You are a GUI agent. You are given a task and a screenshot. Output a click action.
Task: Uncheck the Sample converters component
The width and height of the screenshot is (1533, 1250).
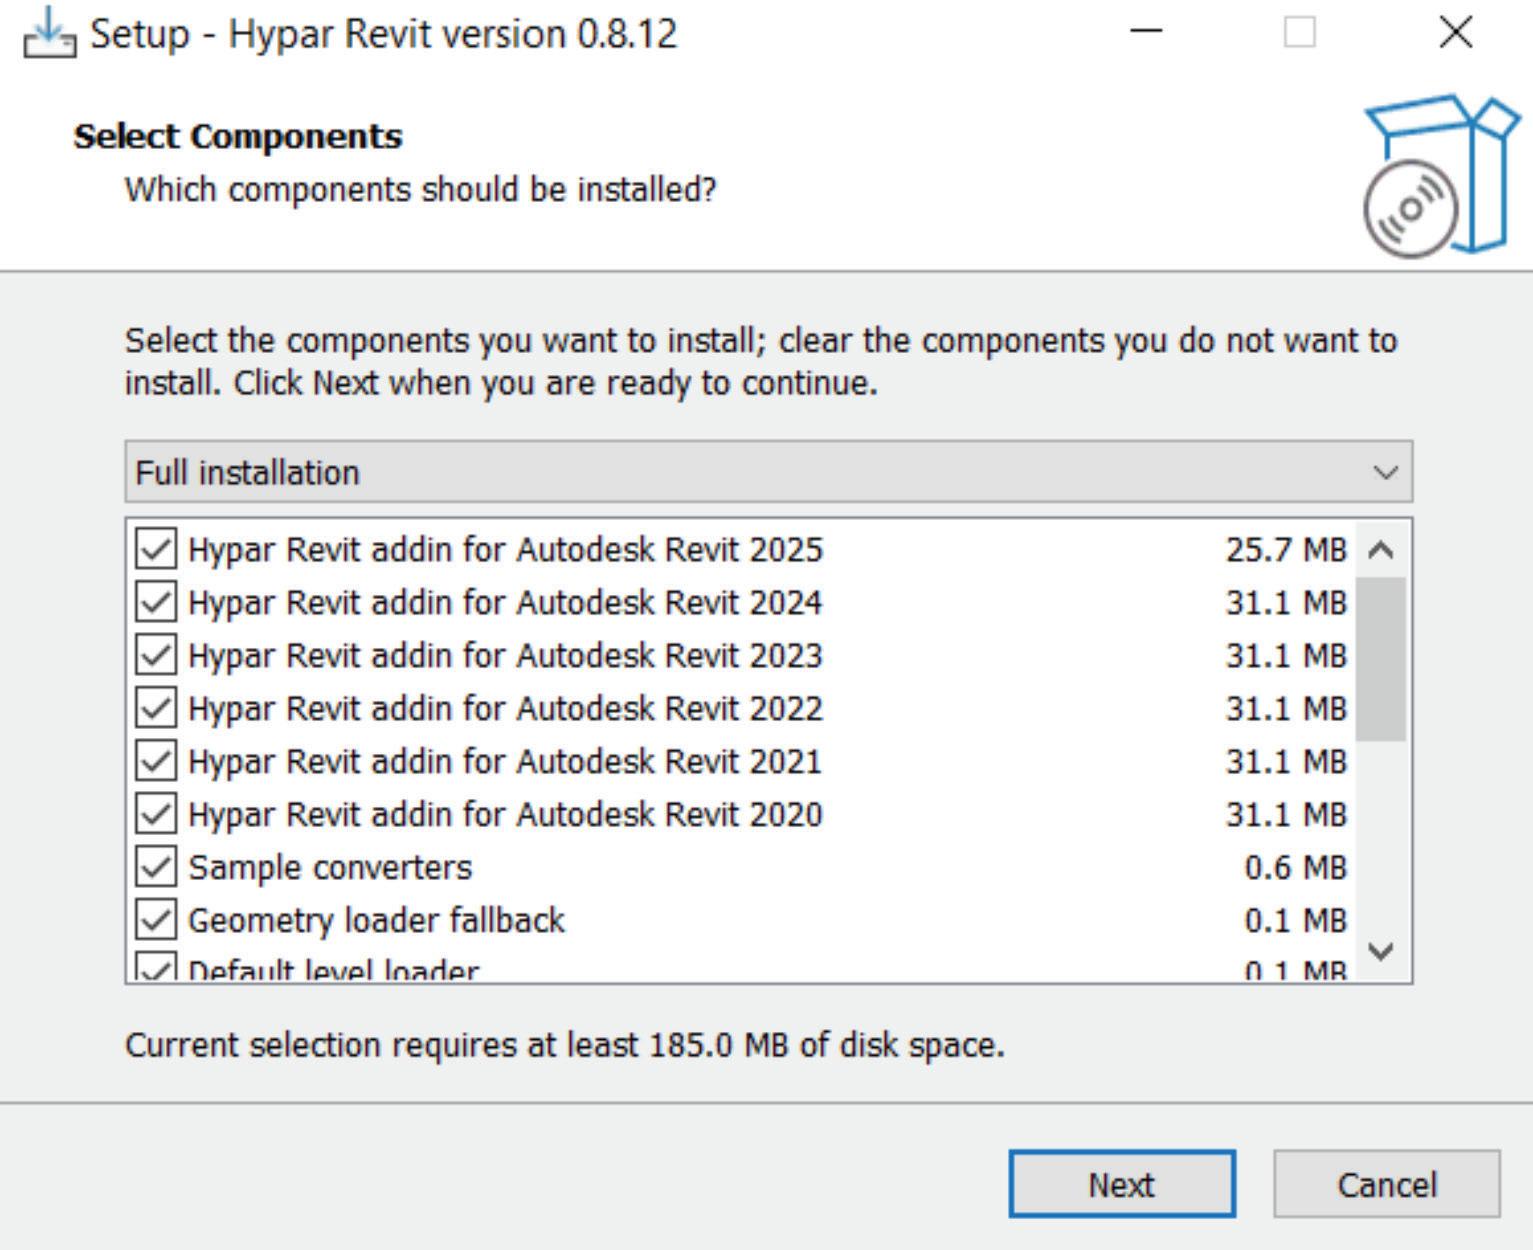155,867
